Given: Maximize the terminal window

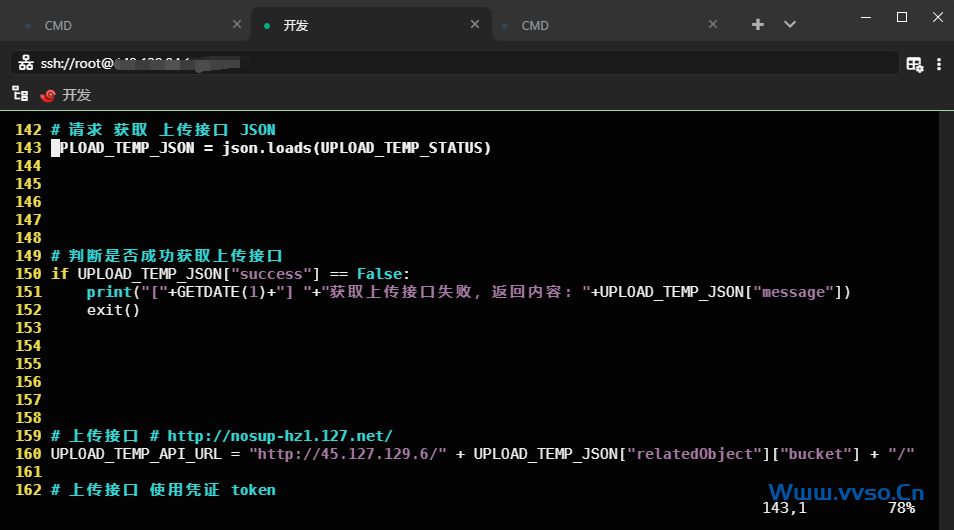Looking at the screenshot, I should tap(901, 17).
